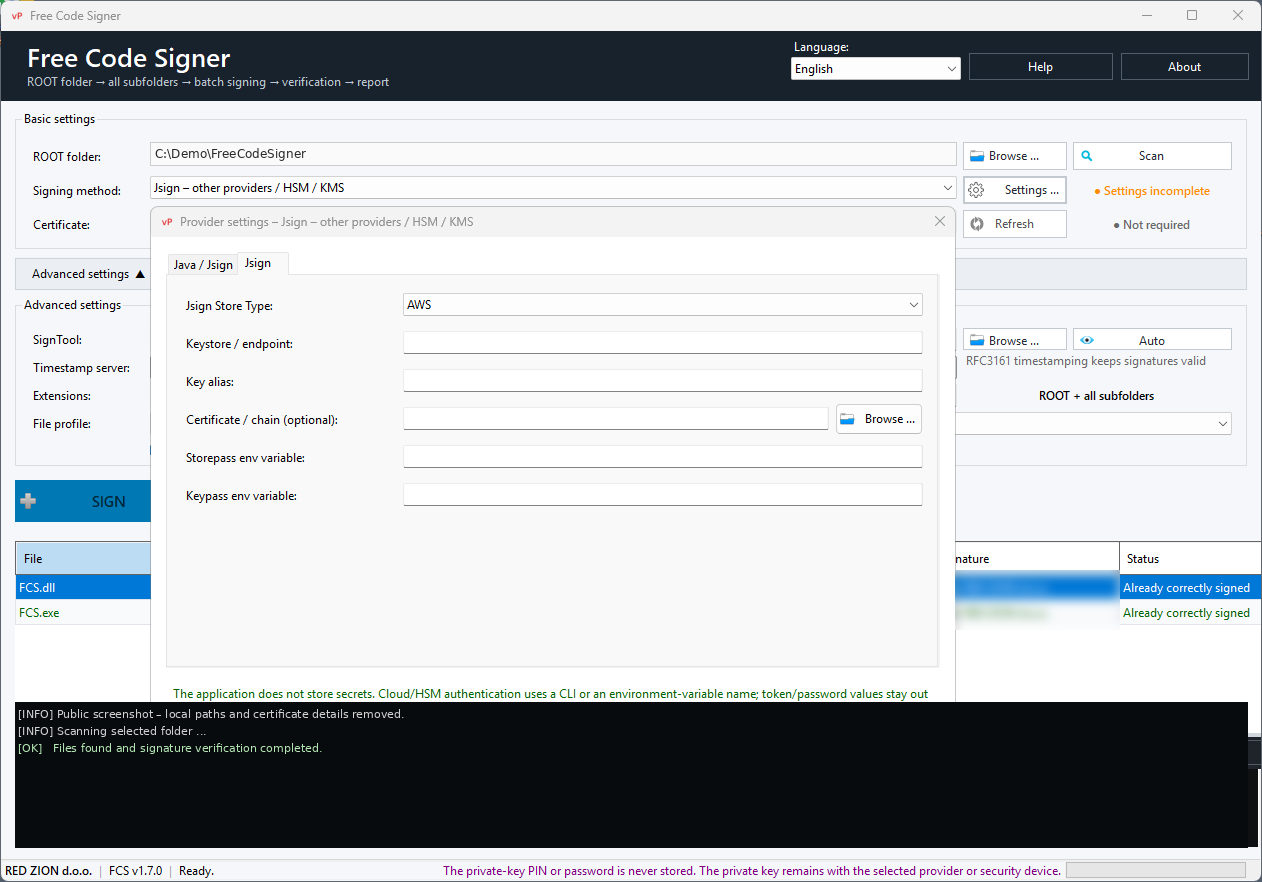Click the Auto button for SignTool
Screen dimensions: 1262x882
point(1152,340)
